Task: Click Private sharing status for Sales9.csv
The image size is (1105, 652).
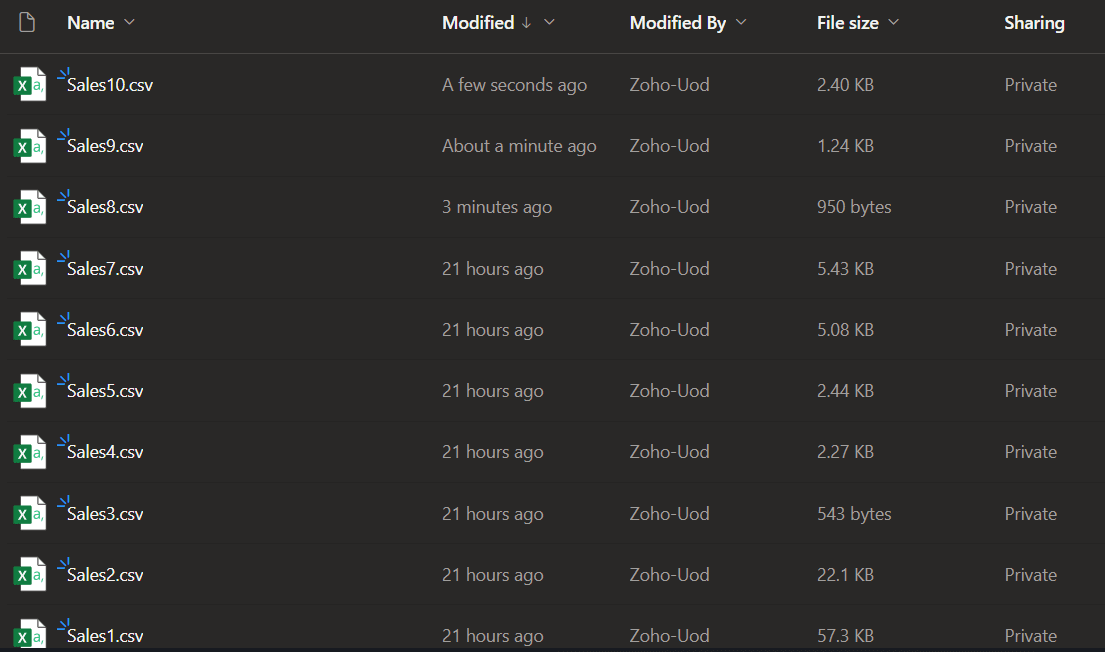Action: [1030, 146]
